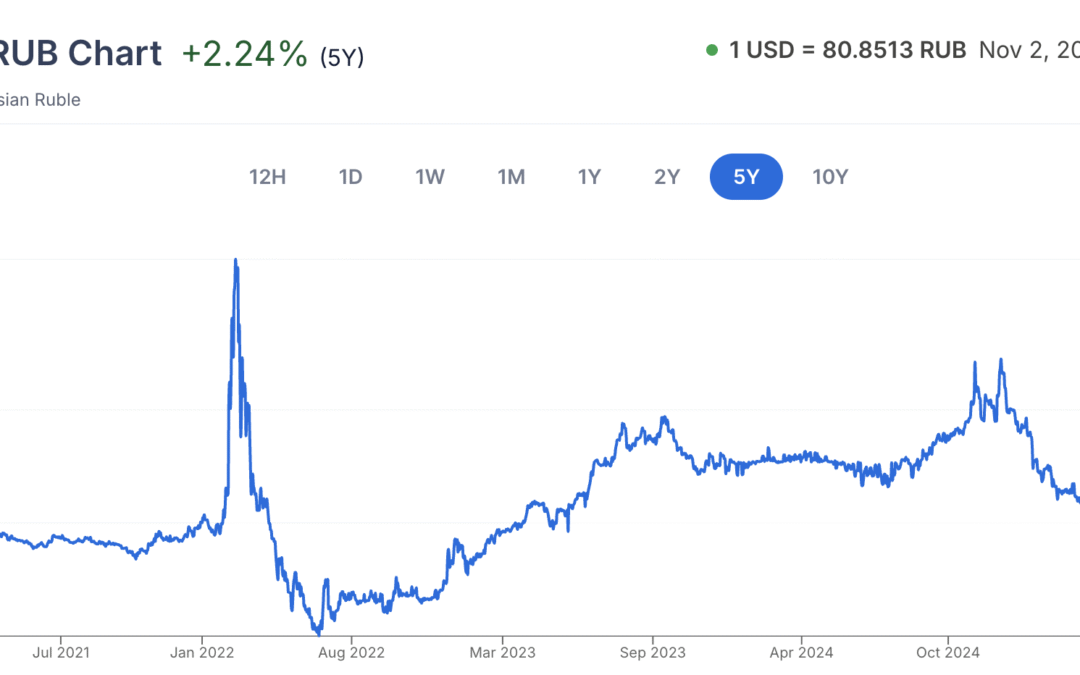Show the 1M chart range
The width and height of the screenshot is (1080, 675).
pos(511,177)
